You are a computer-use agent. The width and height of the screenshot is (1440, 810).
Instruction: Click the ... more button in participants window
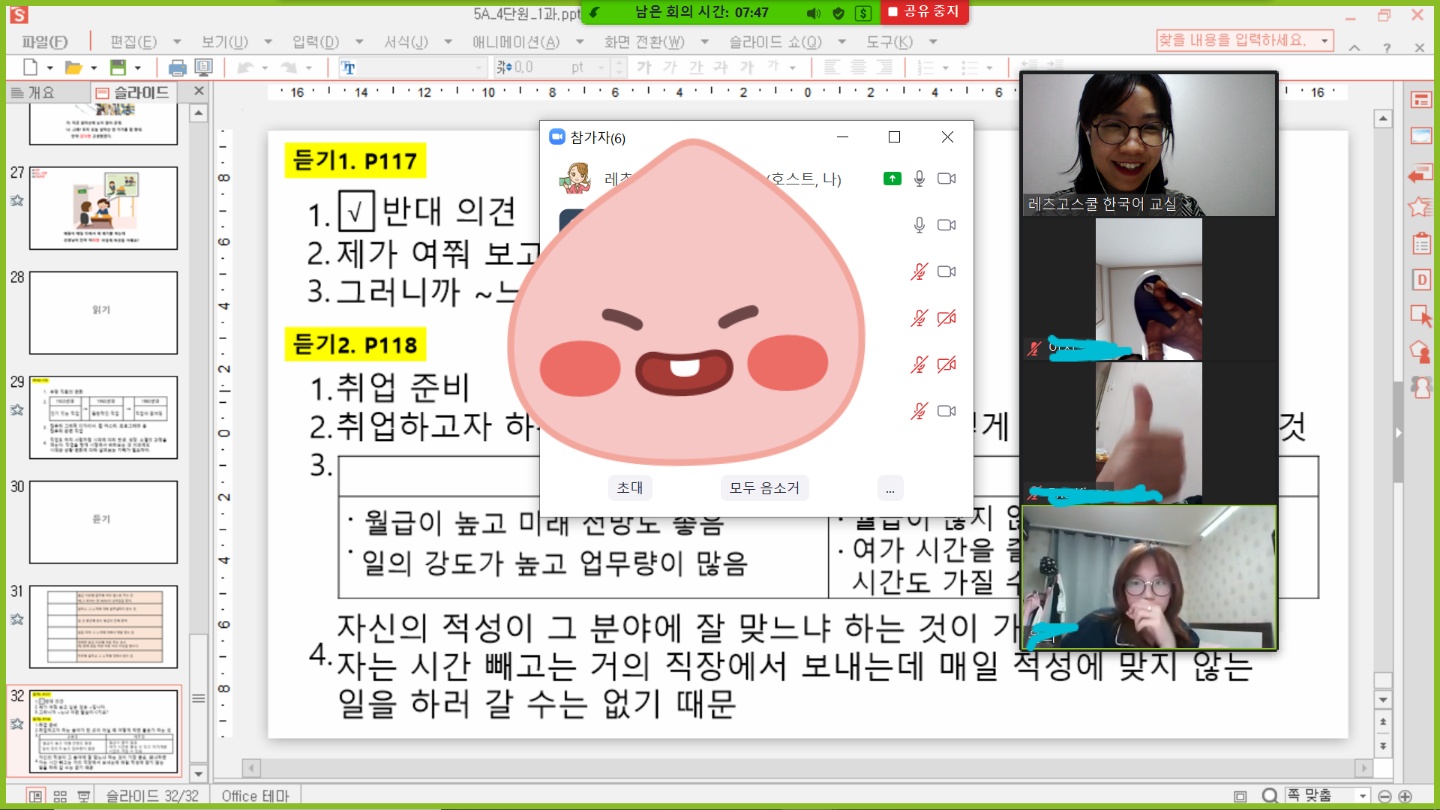[888, 487]
